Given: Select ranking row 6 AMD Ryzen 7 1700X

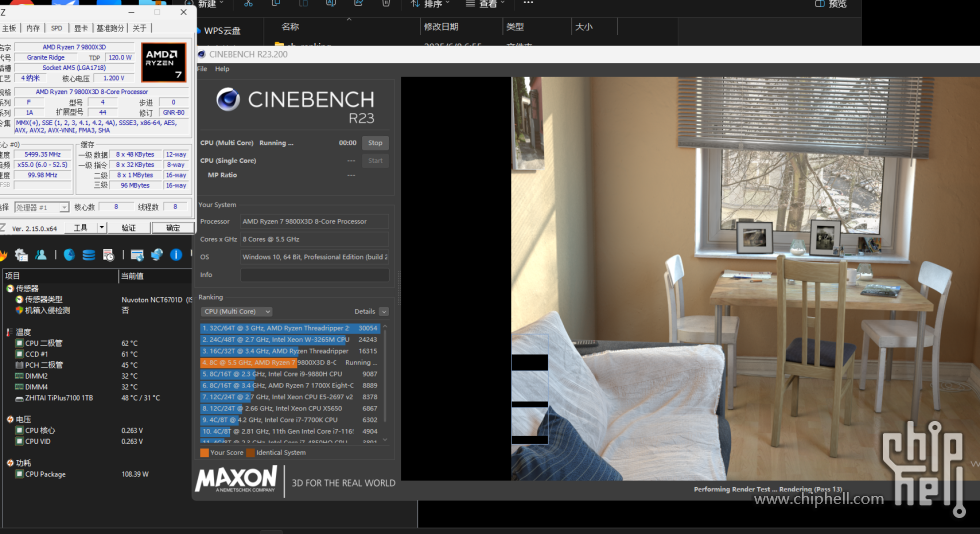Looking at the screenshot, I should click(290, 385).
